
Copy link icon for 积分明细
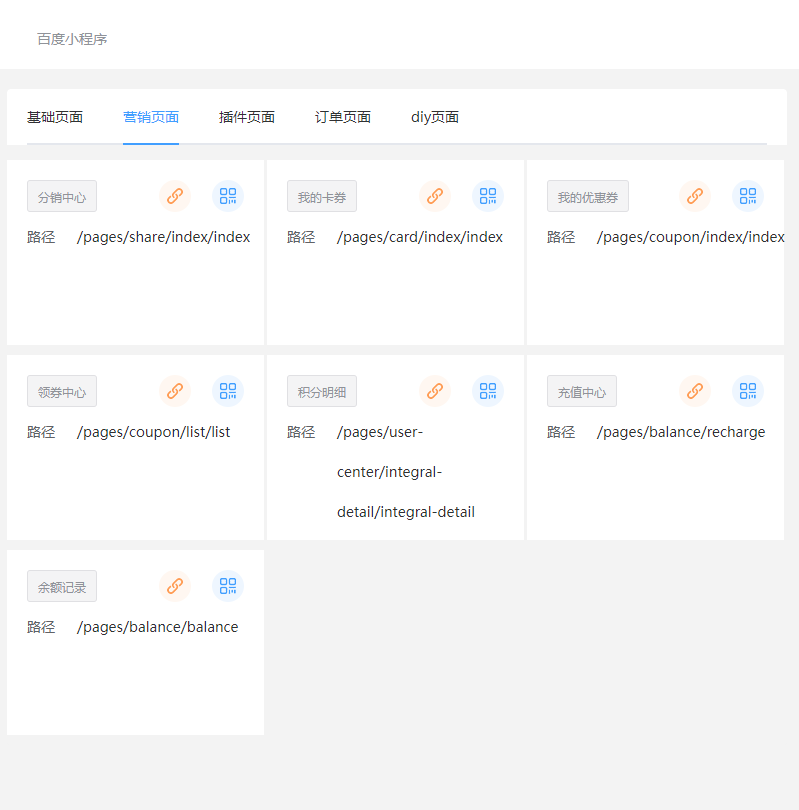tap(435, 392)
